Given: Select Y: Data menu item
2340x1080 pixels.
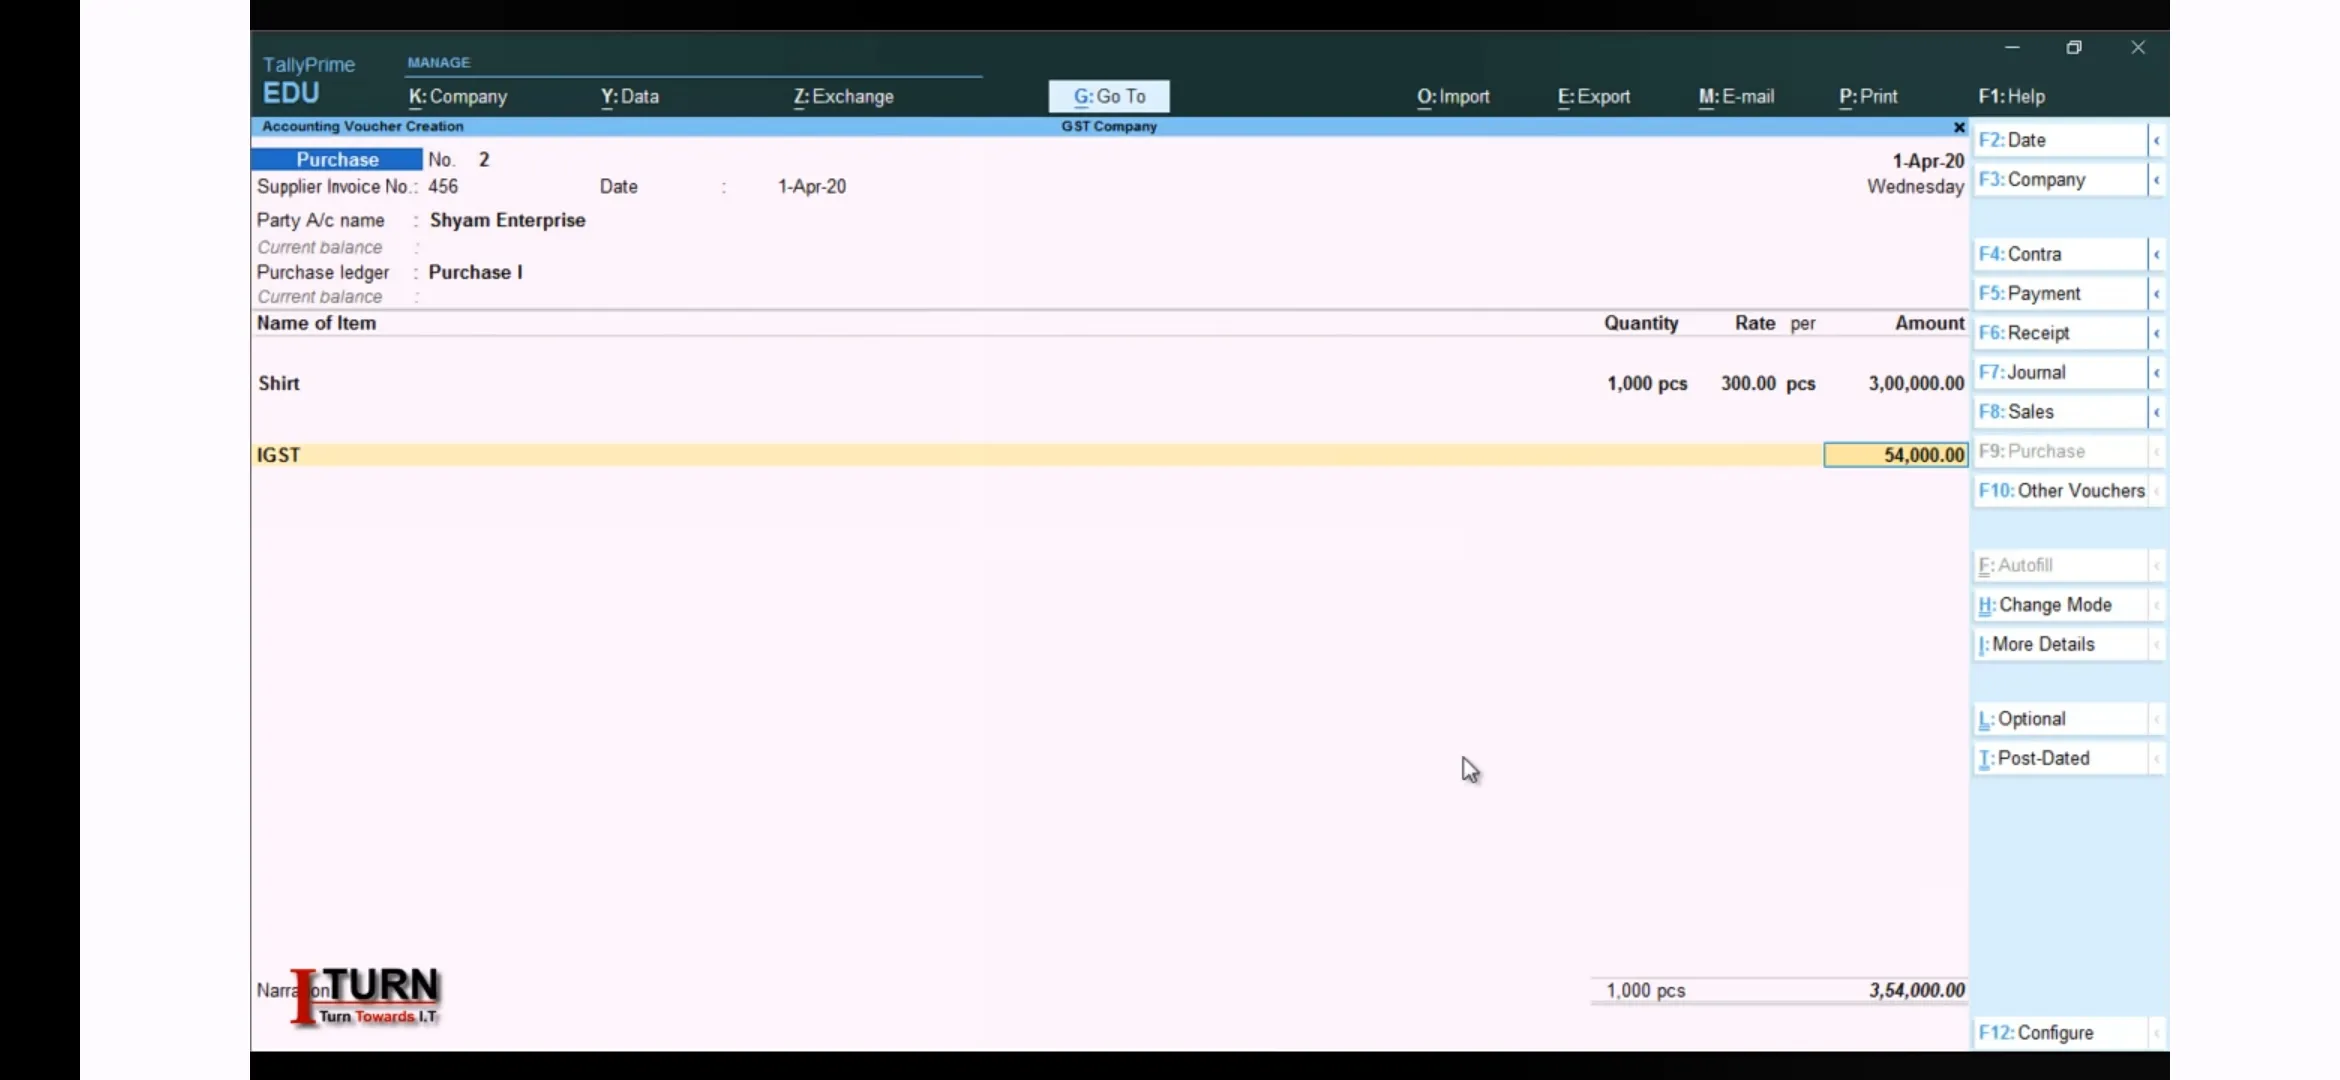Looking at the screenshot, I should [x=628, y=95].
